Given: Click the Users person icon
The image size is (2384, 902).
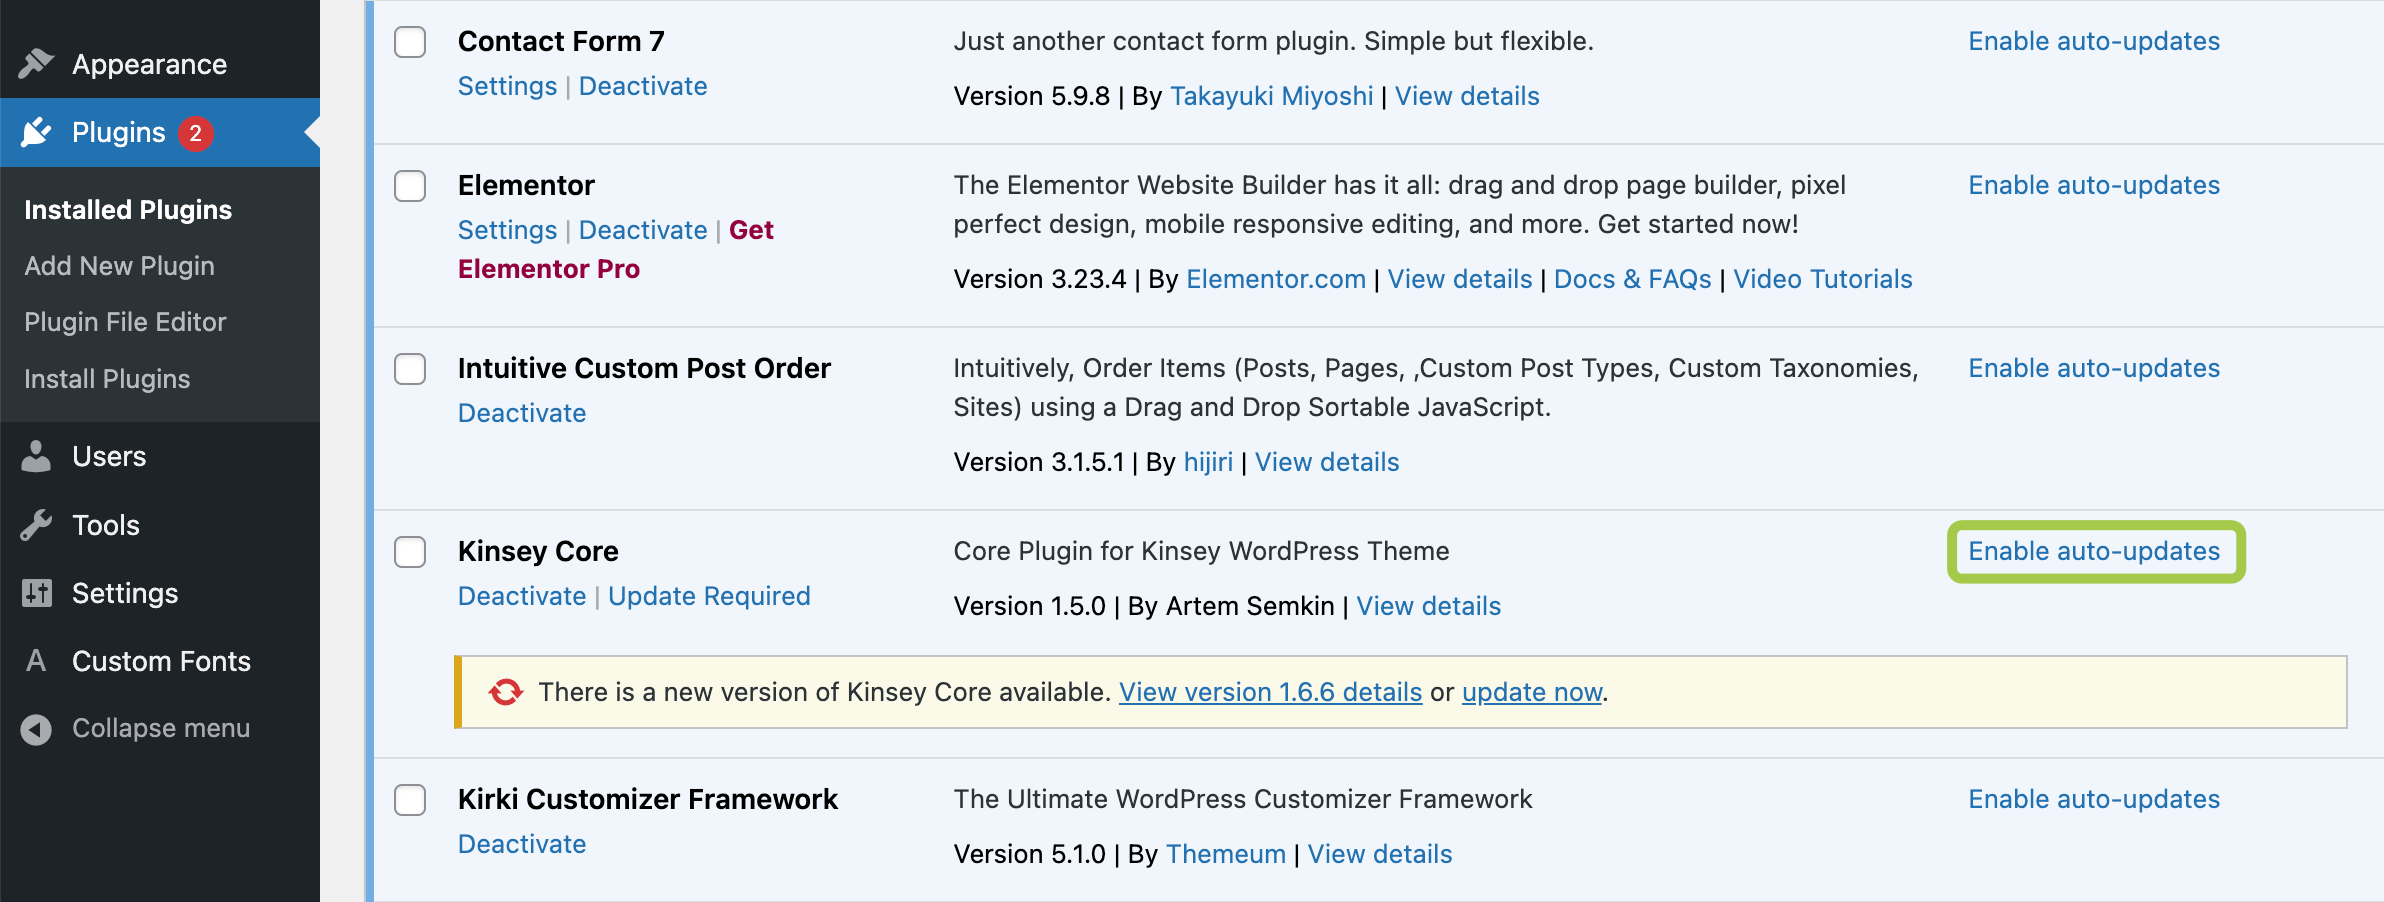Looking at the screenshot, I should [x=36, y=456].
